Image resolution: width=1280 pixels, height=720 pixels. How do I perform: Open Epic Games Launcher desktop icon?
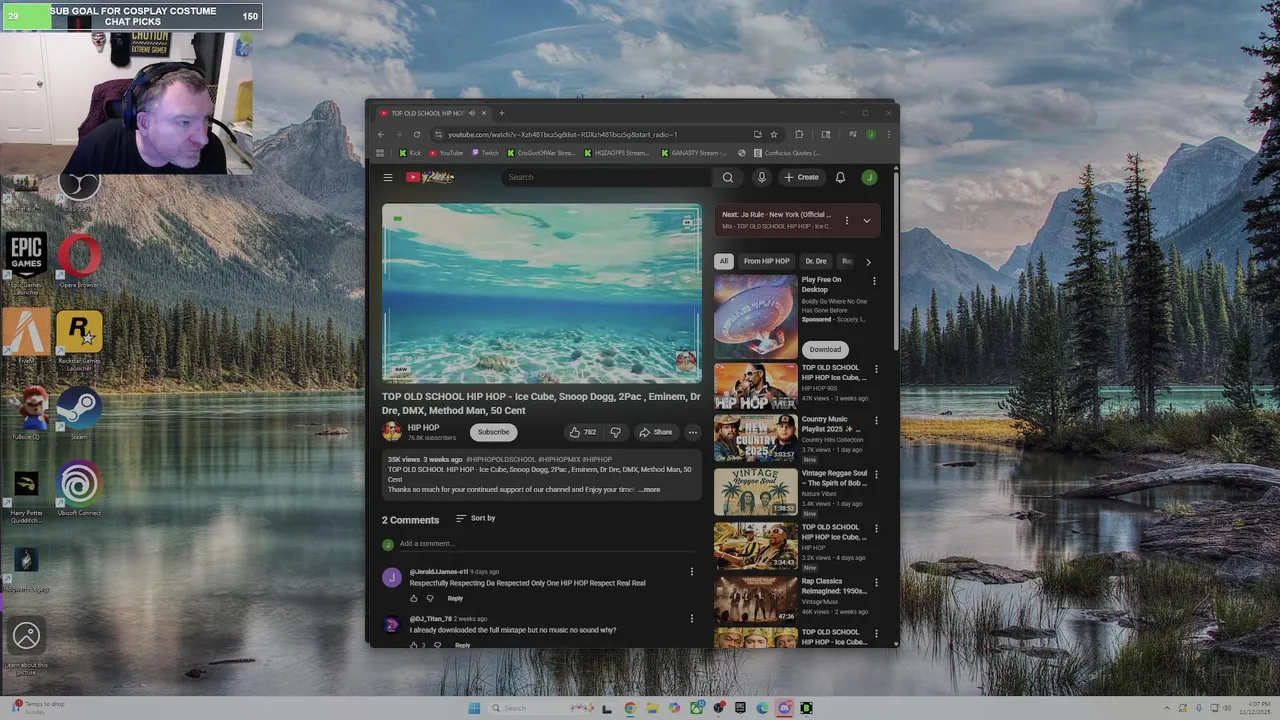[26, 263]
